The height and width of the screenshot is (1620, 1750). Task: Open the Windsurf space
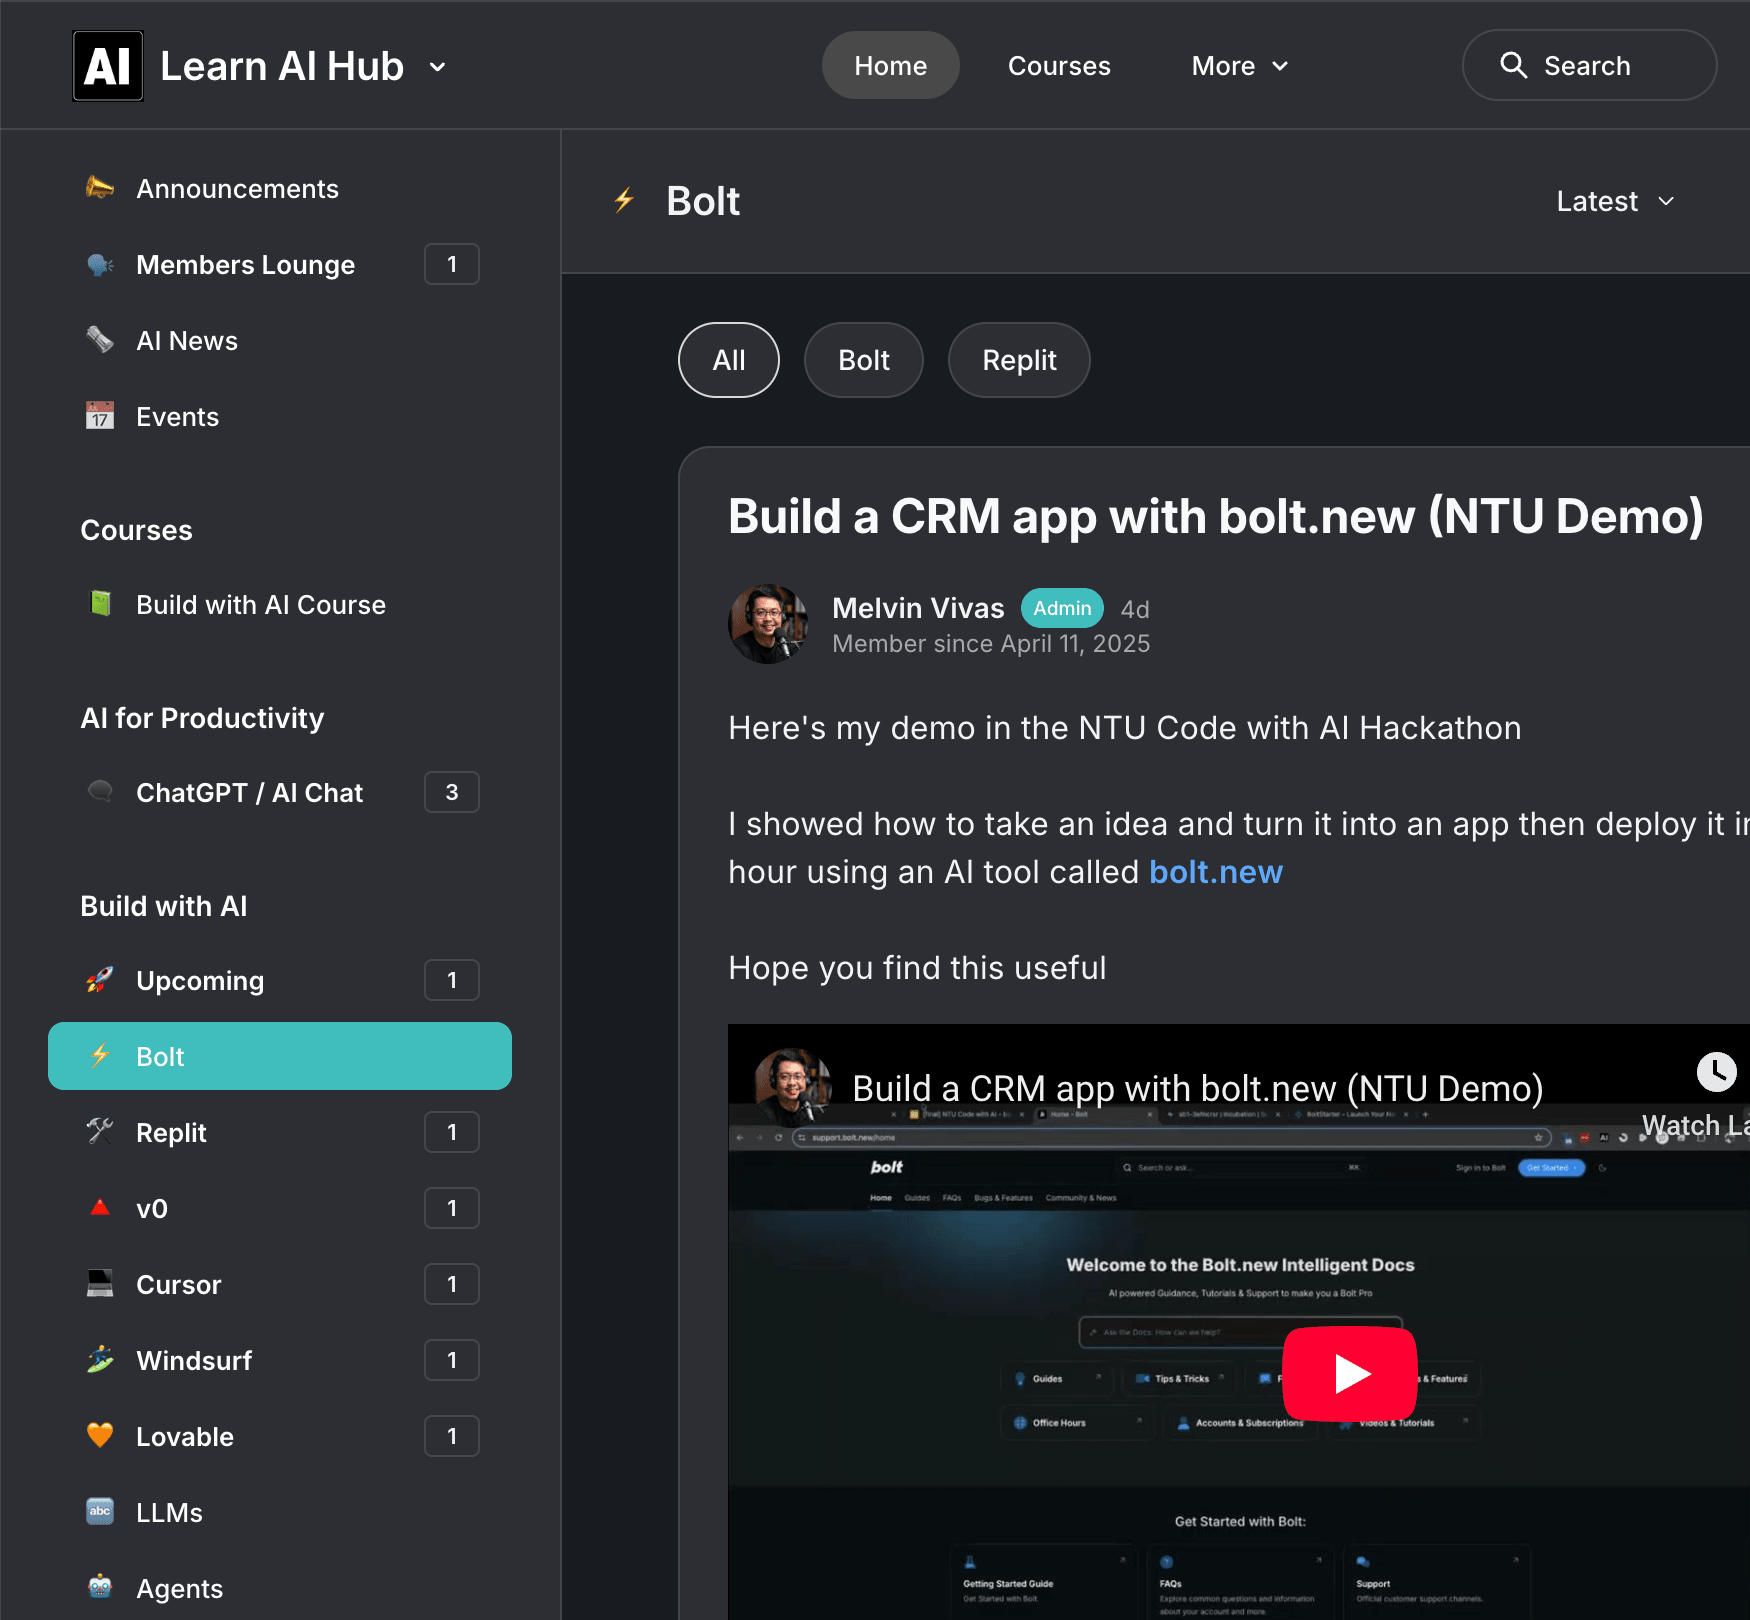pyautogui.click(x=280, y=1360)
